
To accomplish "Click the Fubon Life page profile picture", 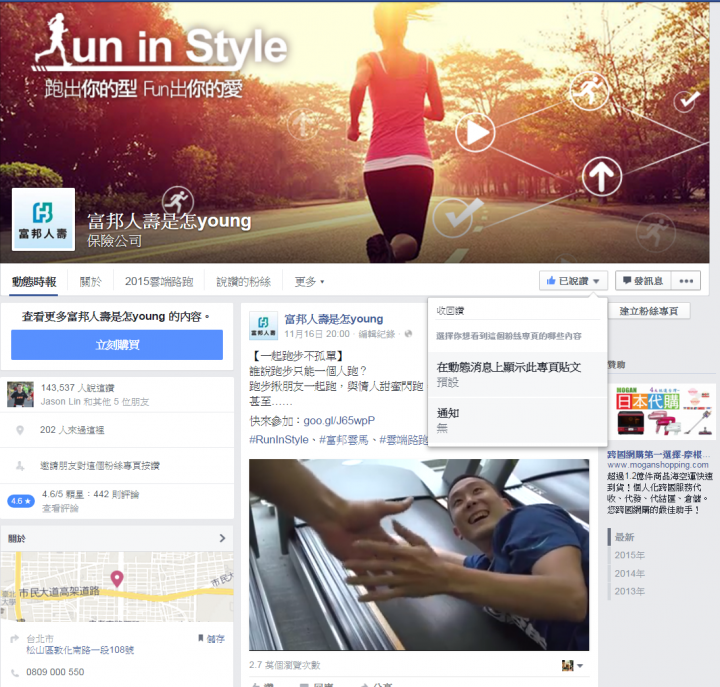I will pos(43,219).
